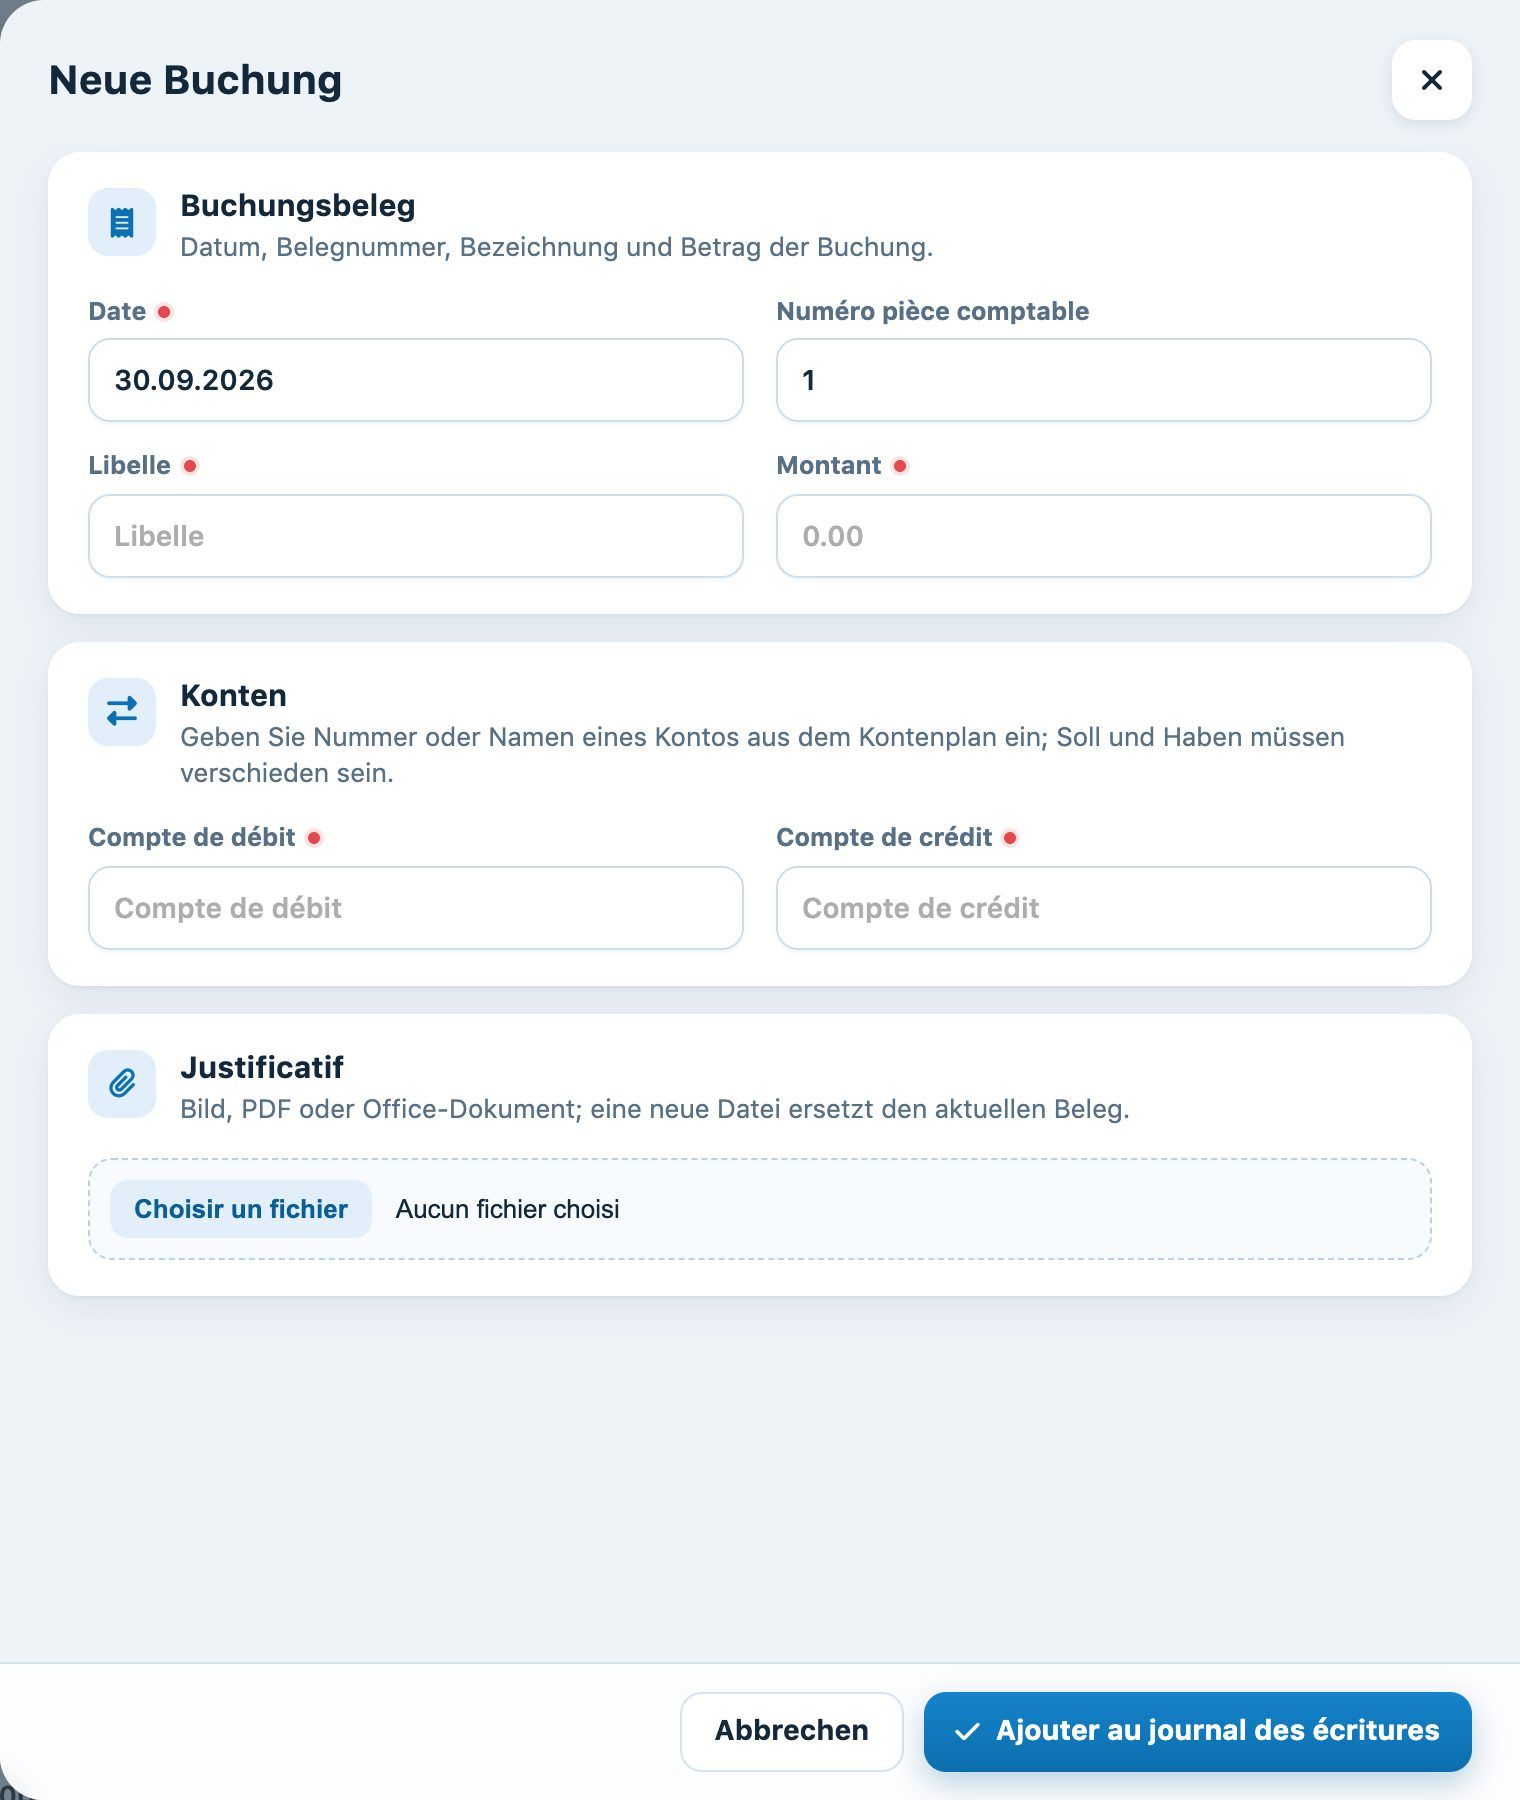
Task: Submit via Ajouter au journal des écritures
Action: [1198, 1731]
